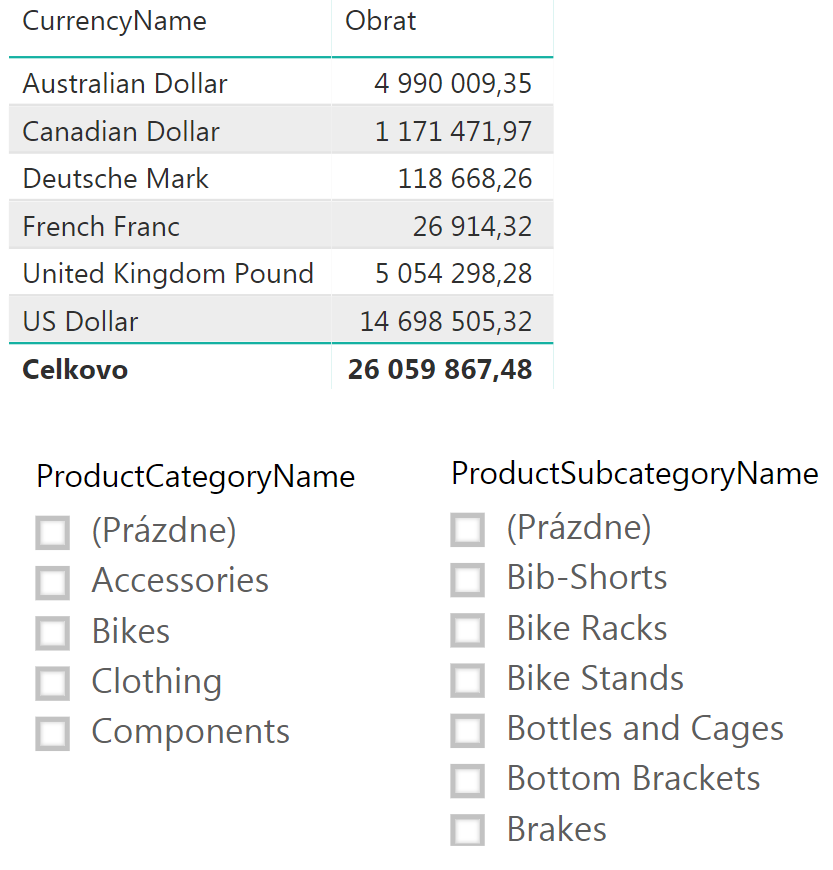Select the Australian Dollar row
Viewport: 833px width, 870px height.
click(281, 83)
